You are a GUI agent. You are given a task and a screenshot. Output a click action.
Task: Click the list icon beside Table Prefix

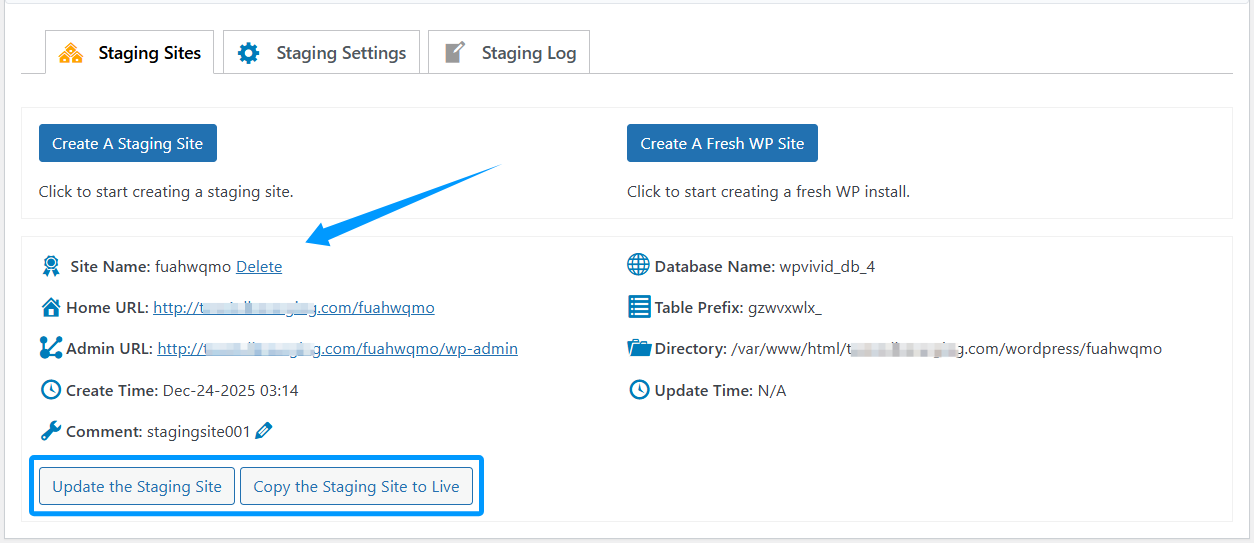(x=638, y=306)
